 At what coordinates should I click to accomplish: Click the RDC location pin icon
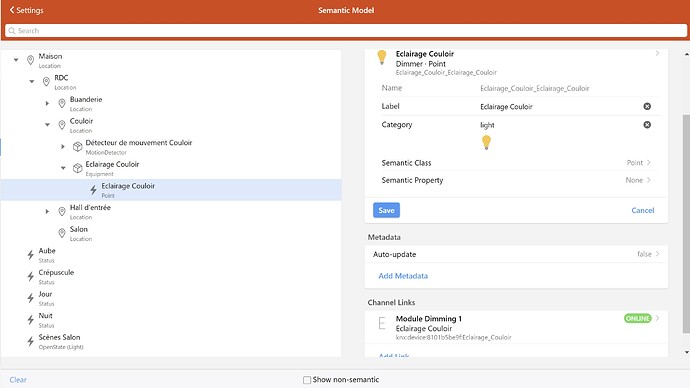pos(46,81)
